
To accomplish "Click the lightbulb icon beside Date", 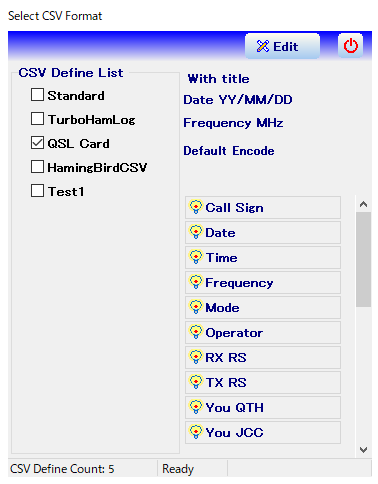I will pos(196,232).
